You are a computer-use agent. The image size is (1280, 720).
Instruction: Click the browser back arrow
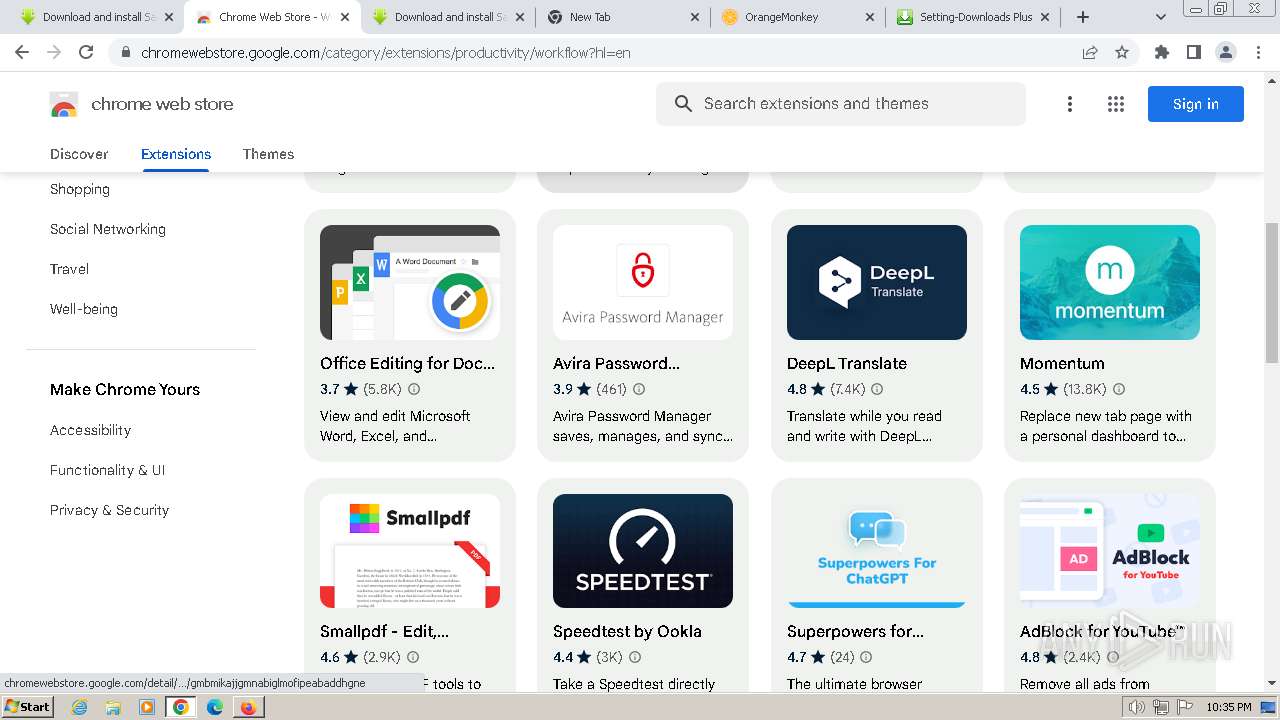[22, 52]
